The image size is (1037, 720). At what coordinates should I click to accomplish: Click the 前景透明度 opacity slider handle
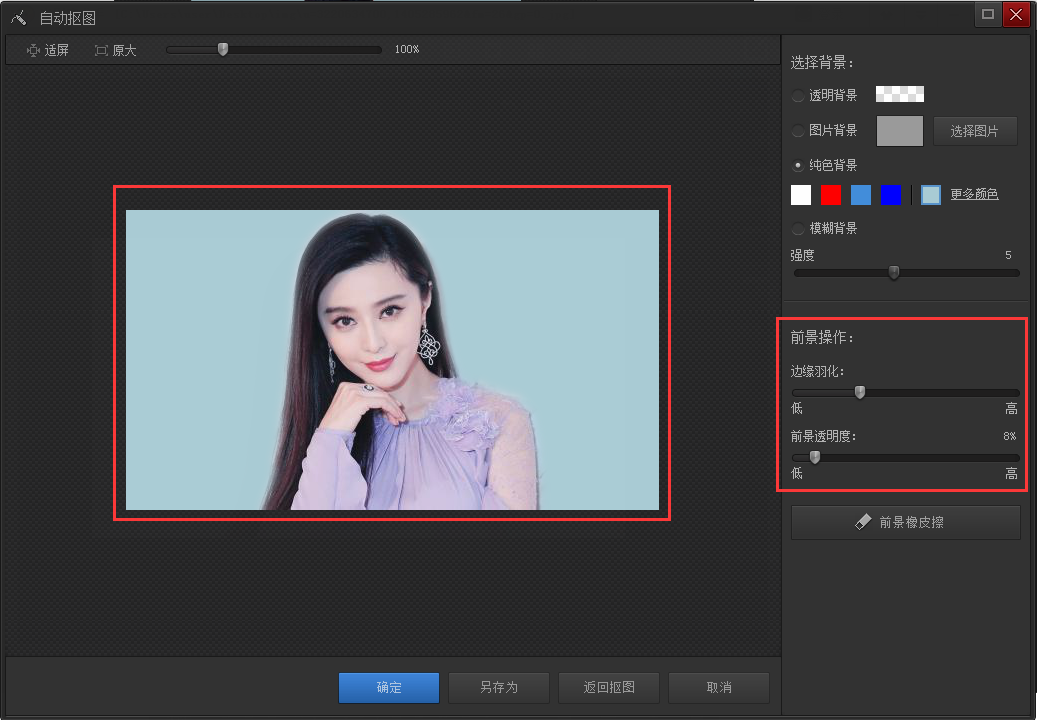click(814, 456)
